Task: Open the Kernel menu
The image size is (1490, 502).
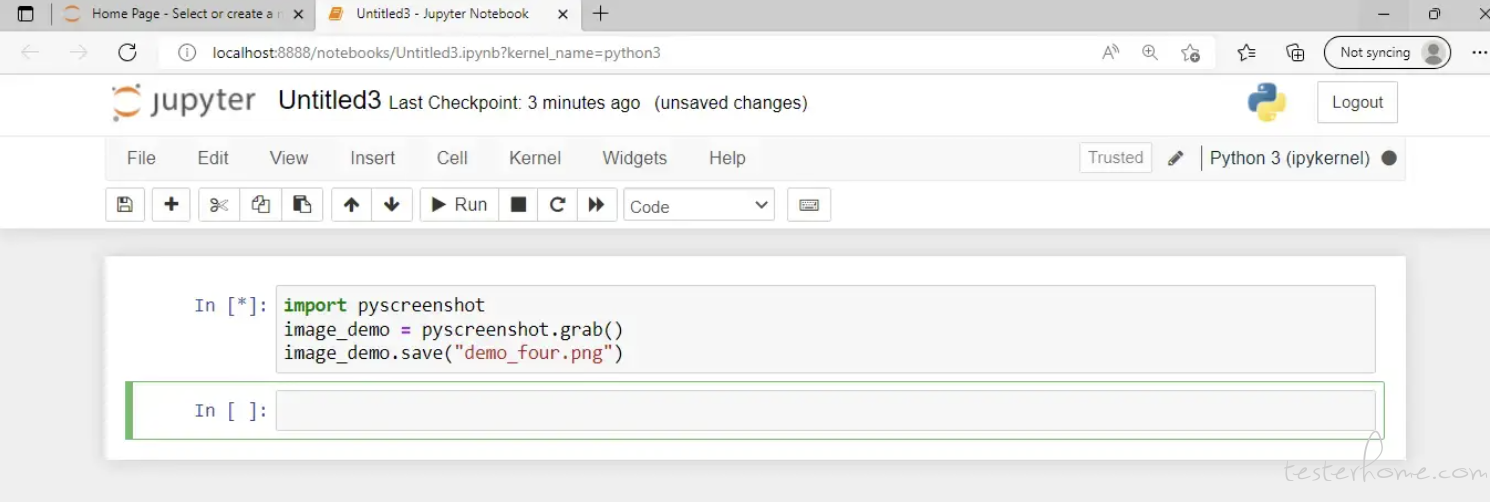Action: pyautogui.click(x=535, y=158)
